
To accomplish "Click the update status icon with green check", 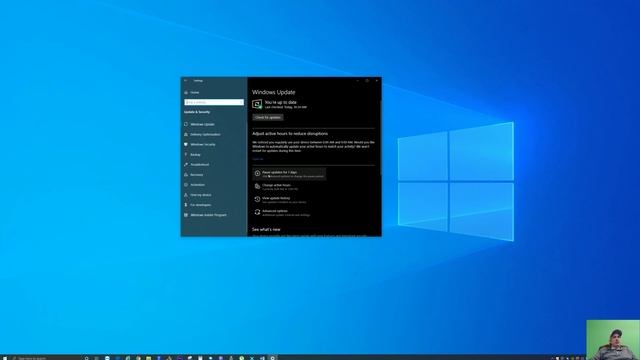I will click(257, 104).
